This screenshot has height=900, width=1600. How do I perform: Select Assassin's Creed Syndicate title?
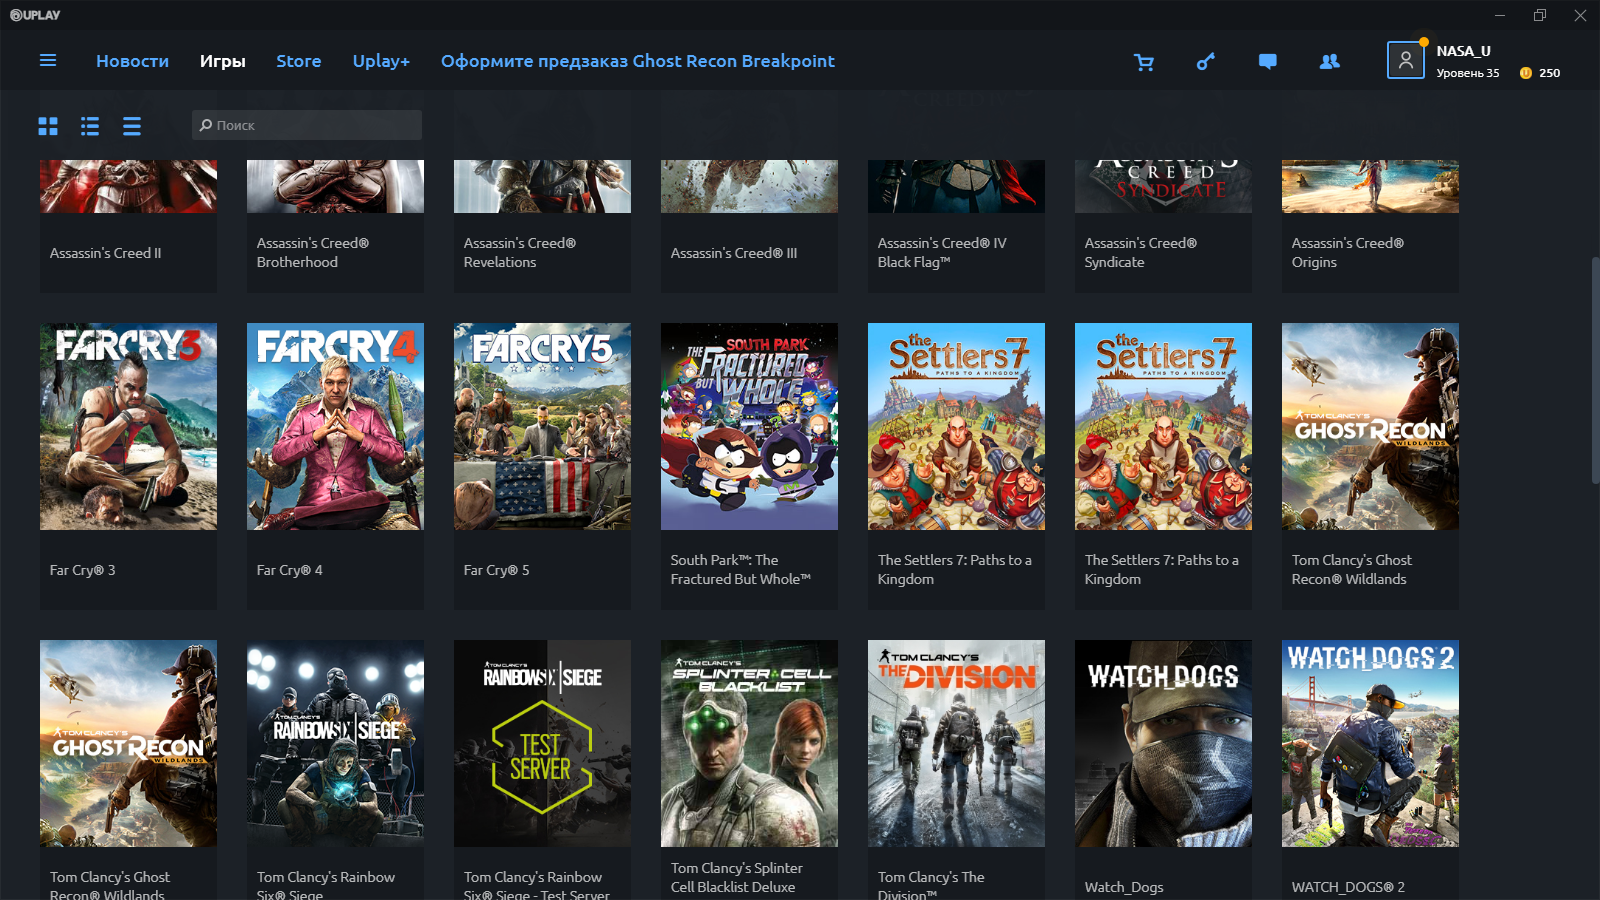point(1141,253)
